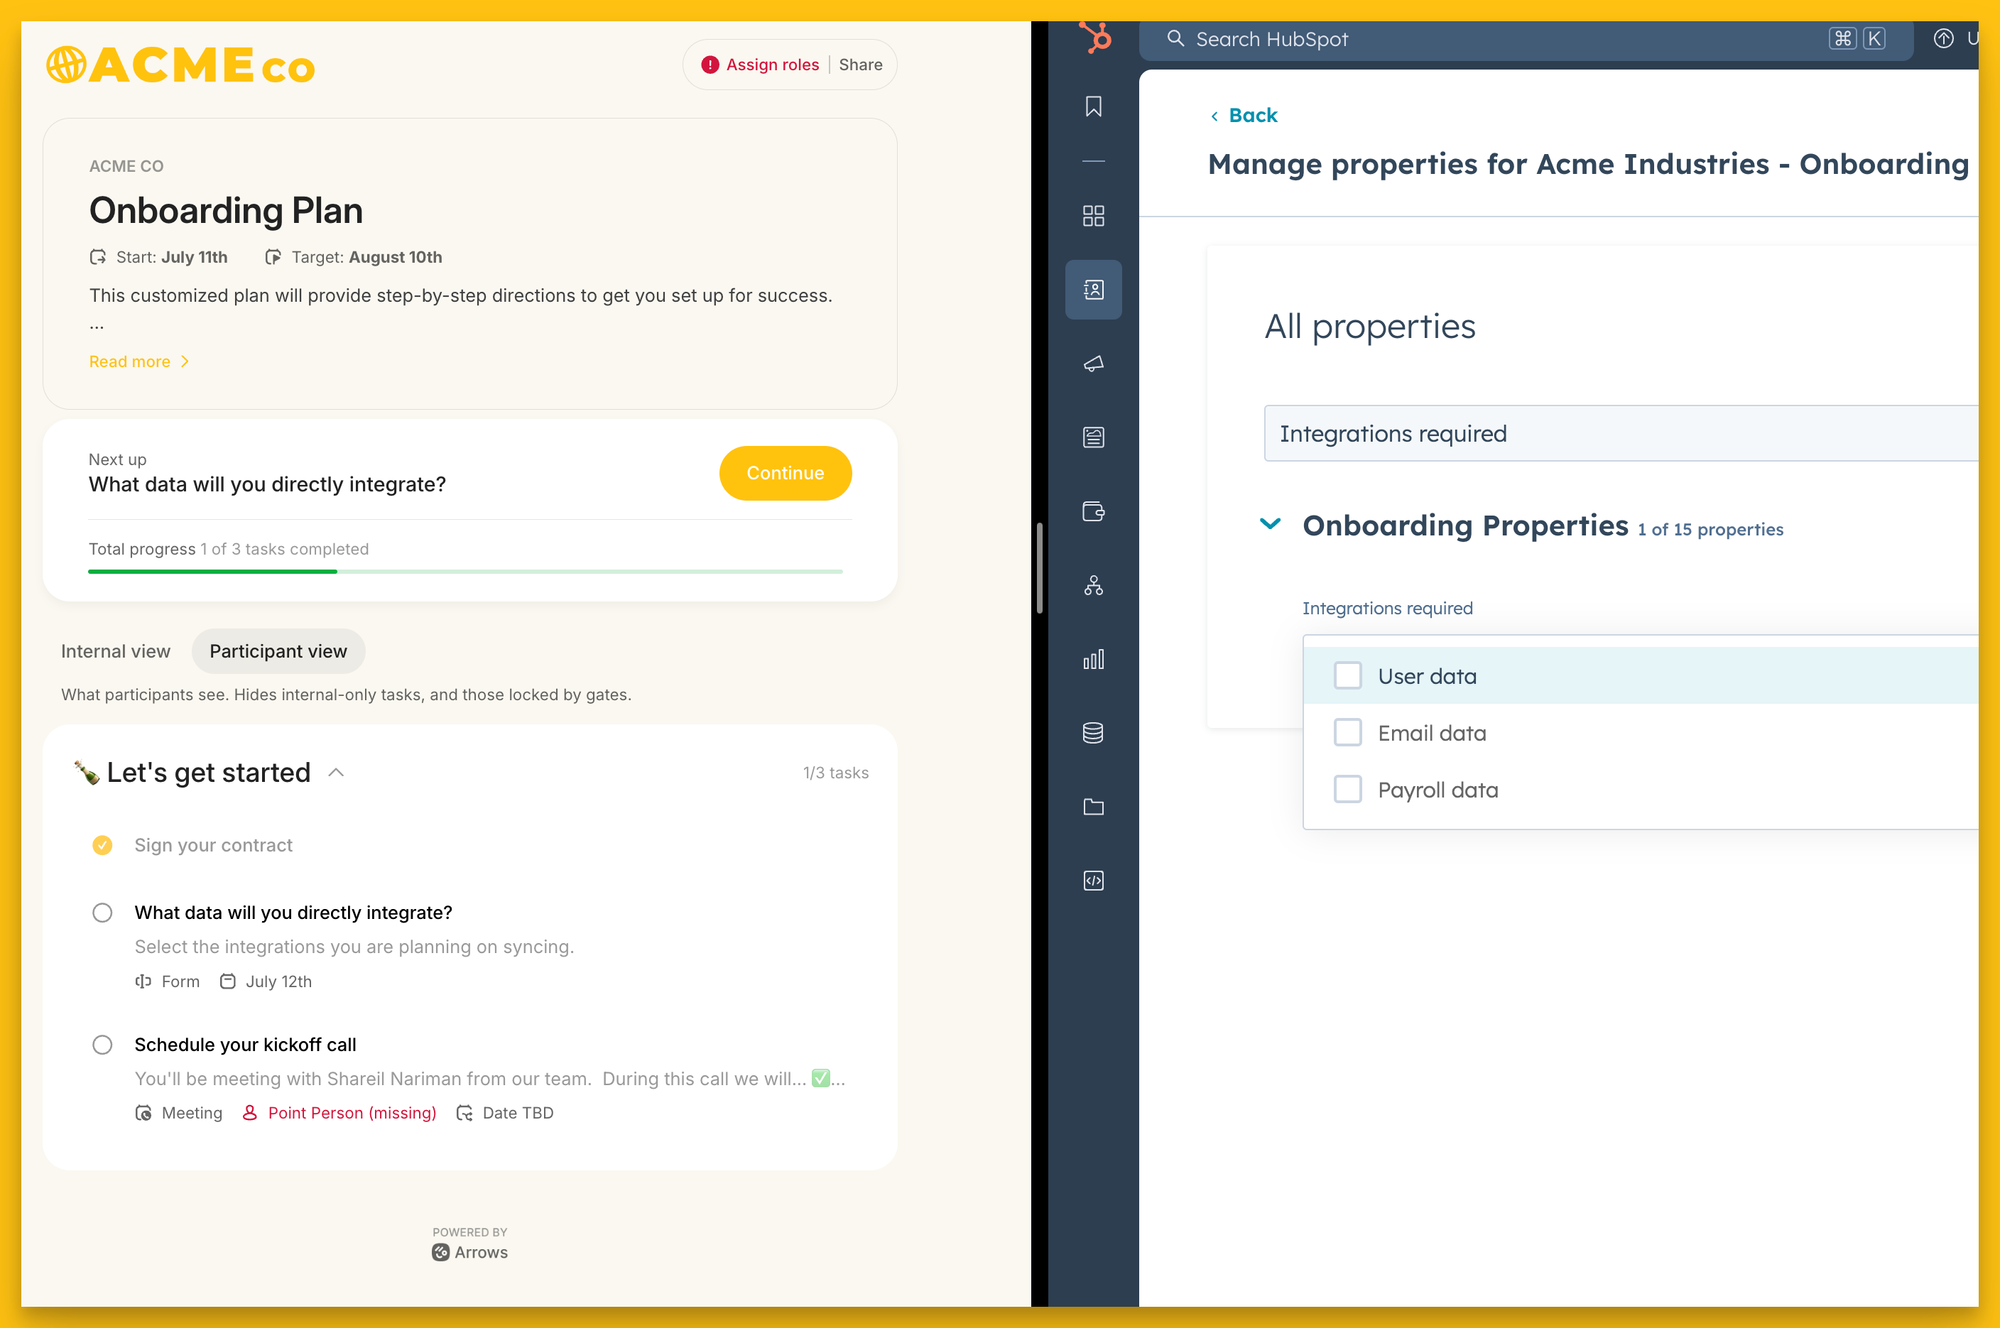Click Continue on next up task
Viewport: 2000px width, 1328px height.
(x=785, y=473)
